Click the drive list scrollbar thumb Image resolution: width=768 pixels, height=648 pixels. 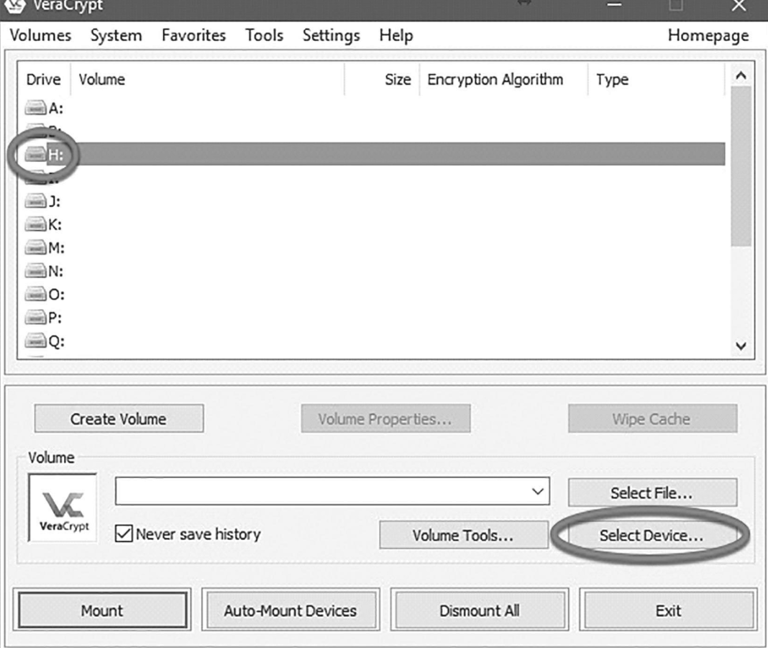click(x=741, y=166)
